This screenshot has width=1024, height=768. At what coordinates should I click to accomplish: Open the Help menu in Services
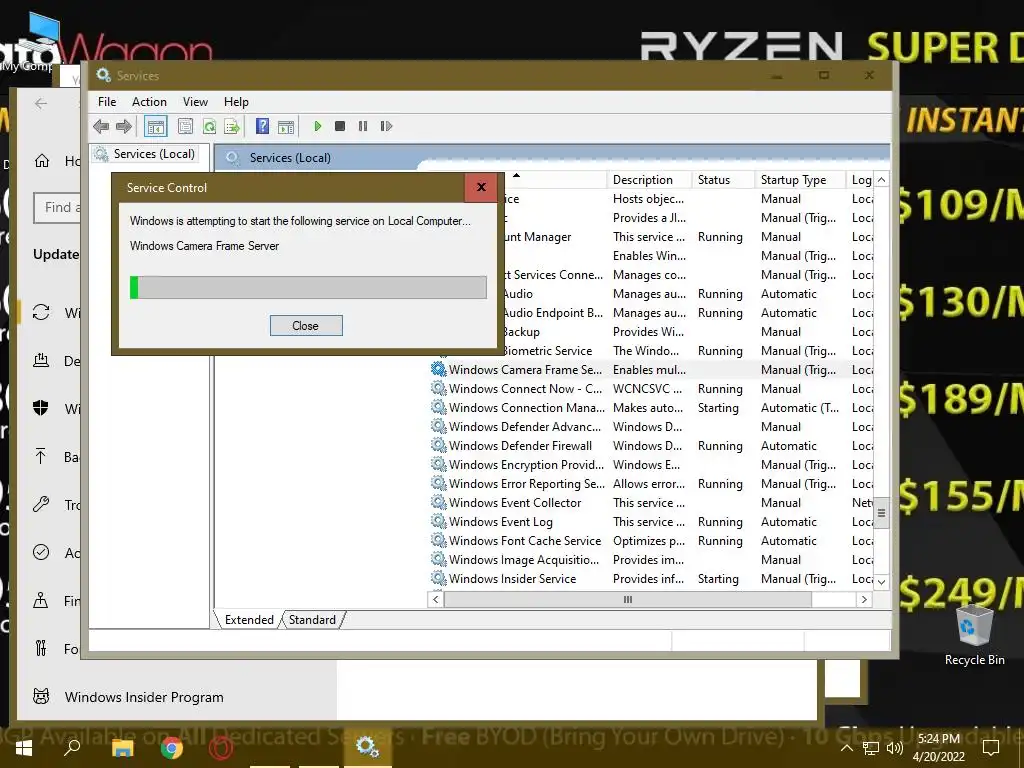click(236, 102)
